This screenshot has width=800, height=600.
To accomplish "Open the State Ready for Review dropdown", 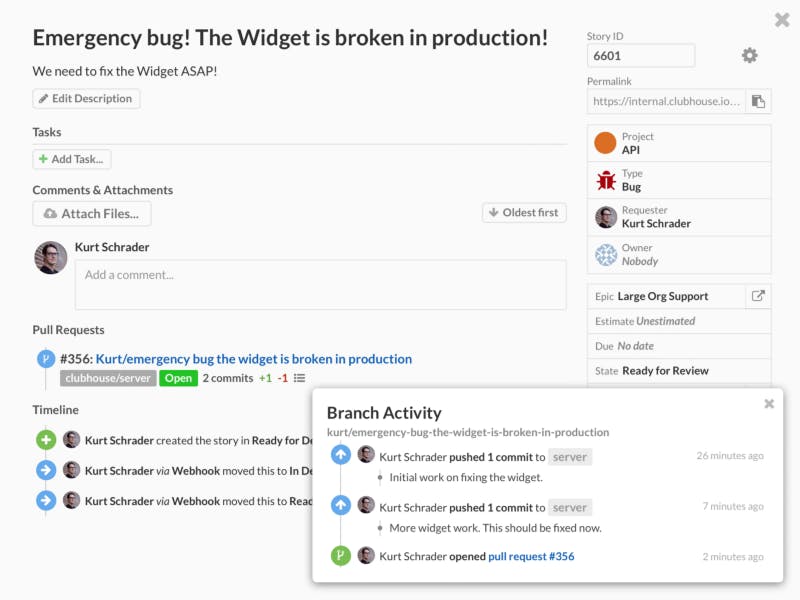I will [x=679, y=371].
